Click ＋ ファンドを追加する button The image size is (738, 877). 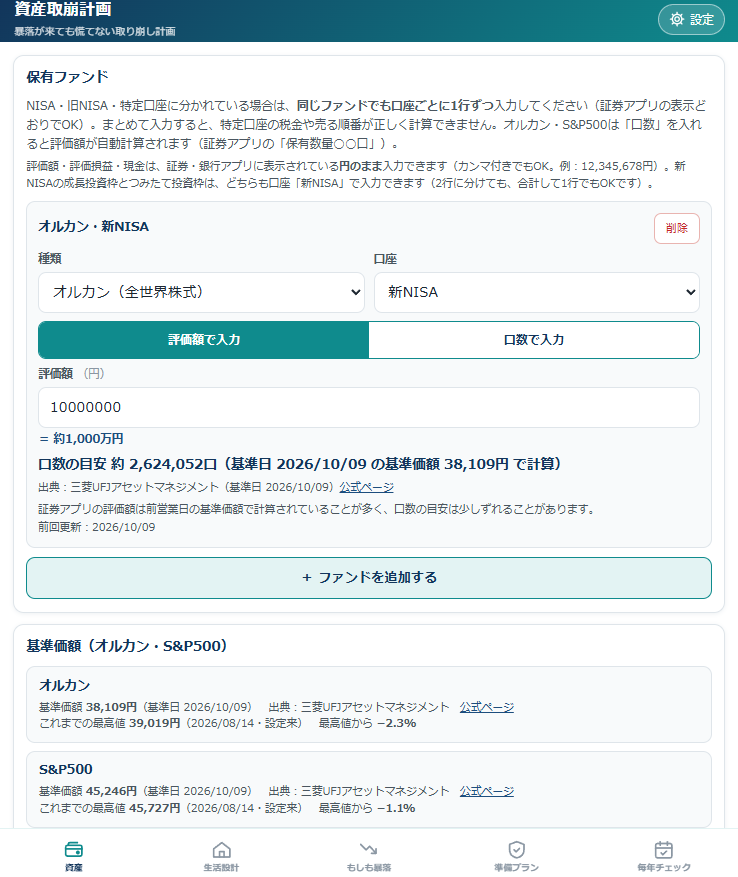[x=369, y=578]
